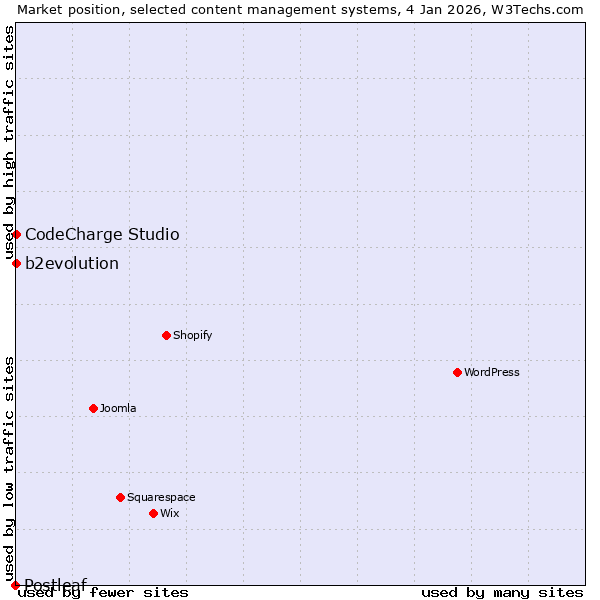The height and width of the screenshot is (600, 600).
Task: Click the 'used by low traffic sites' axis label
Action: (x=9, y=470)
